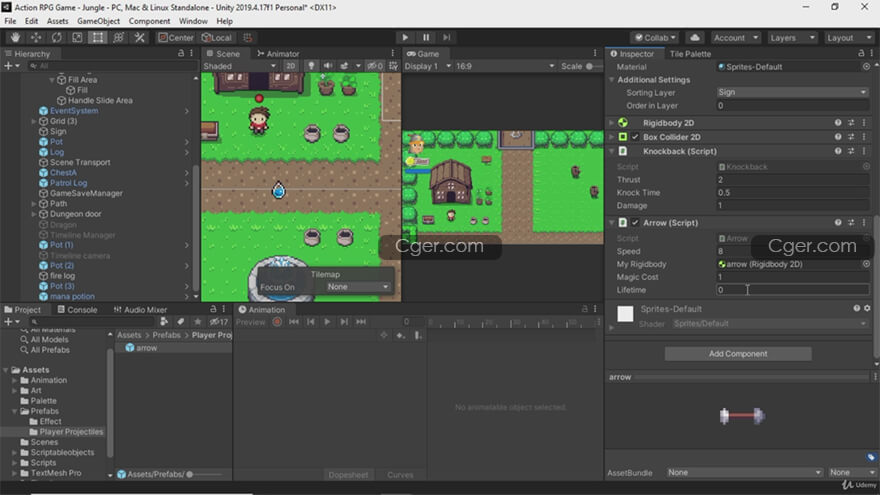This screenshot has height=495, width=880.
Task: Click the Step frame button
Action: point(447,38)
